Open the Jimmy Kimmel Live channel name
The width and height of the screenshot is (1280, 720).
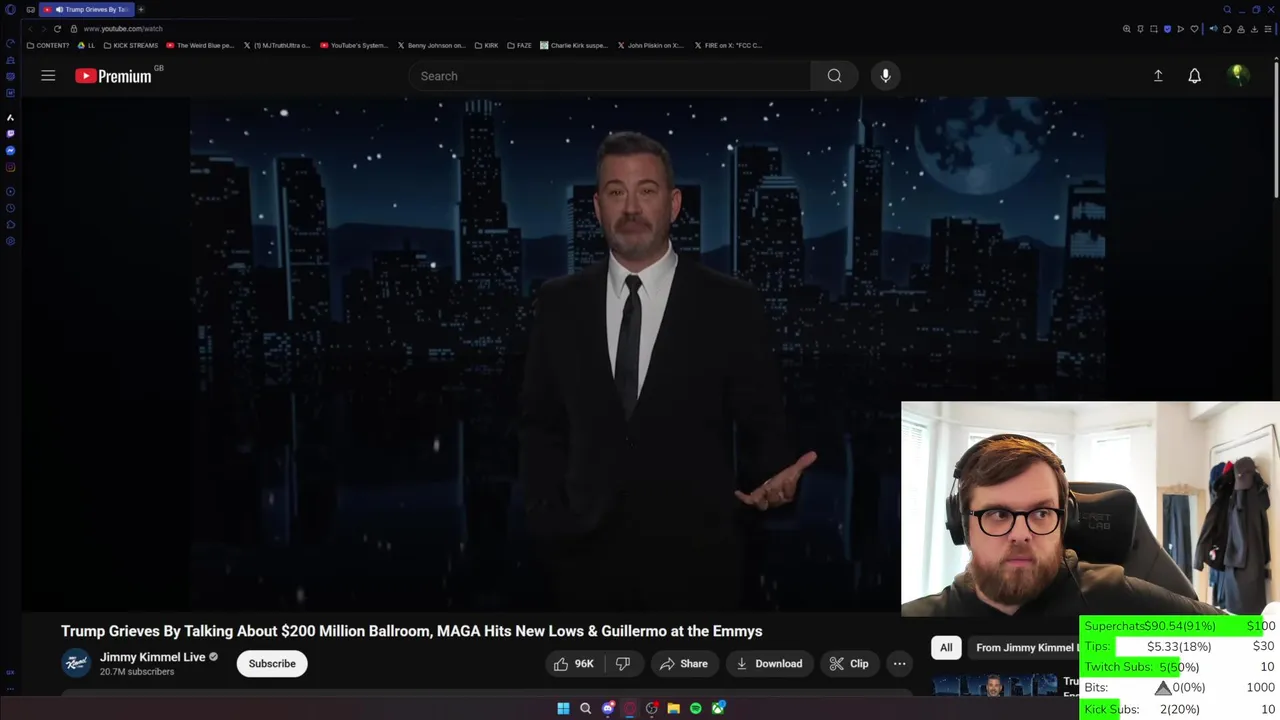click(152, 657)
